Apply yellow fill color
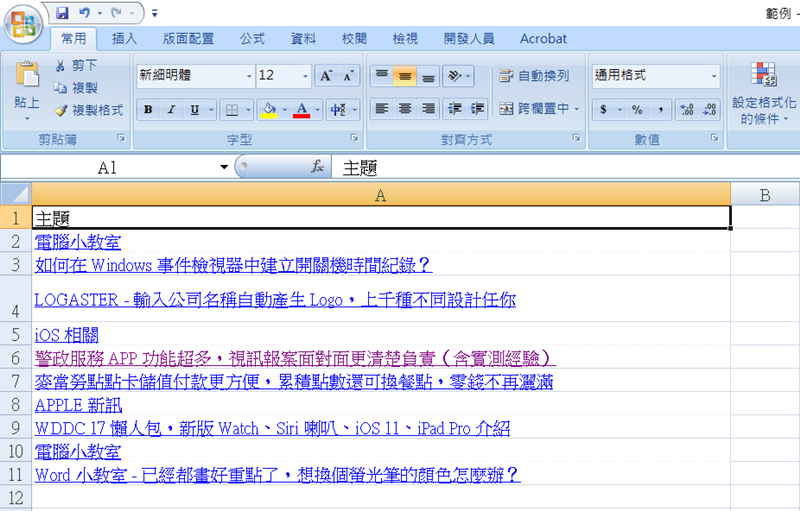Viewport: 800px width, 511px height. click(269, 110)
